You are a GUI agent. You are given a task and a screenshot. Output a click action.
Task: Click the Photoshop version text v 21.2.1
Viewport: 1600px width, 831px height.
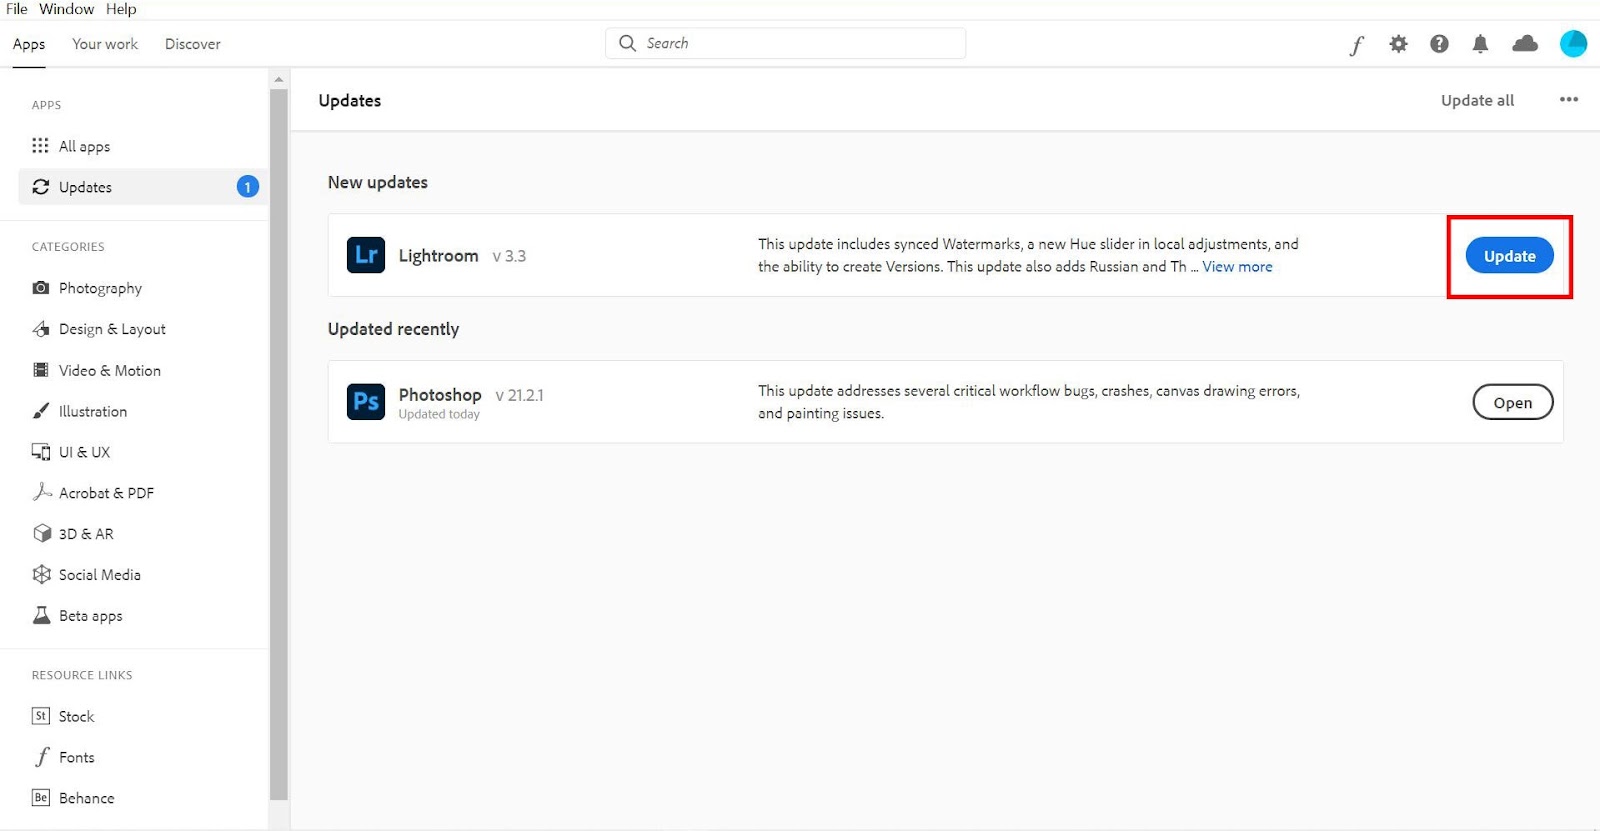(x=519, y=395)
